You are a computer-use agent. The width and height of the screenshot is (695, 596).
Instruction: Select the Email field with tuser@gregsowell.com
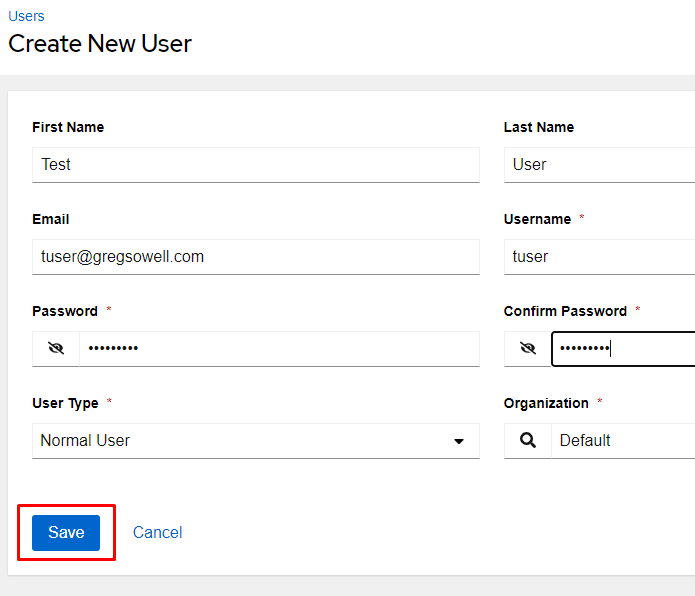point(255,256)
